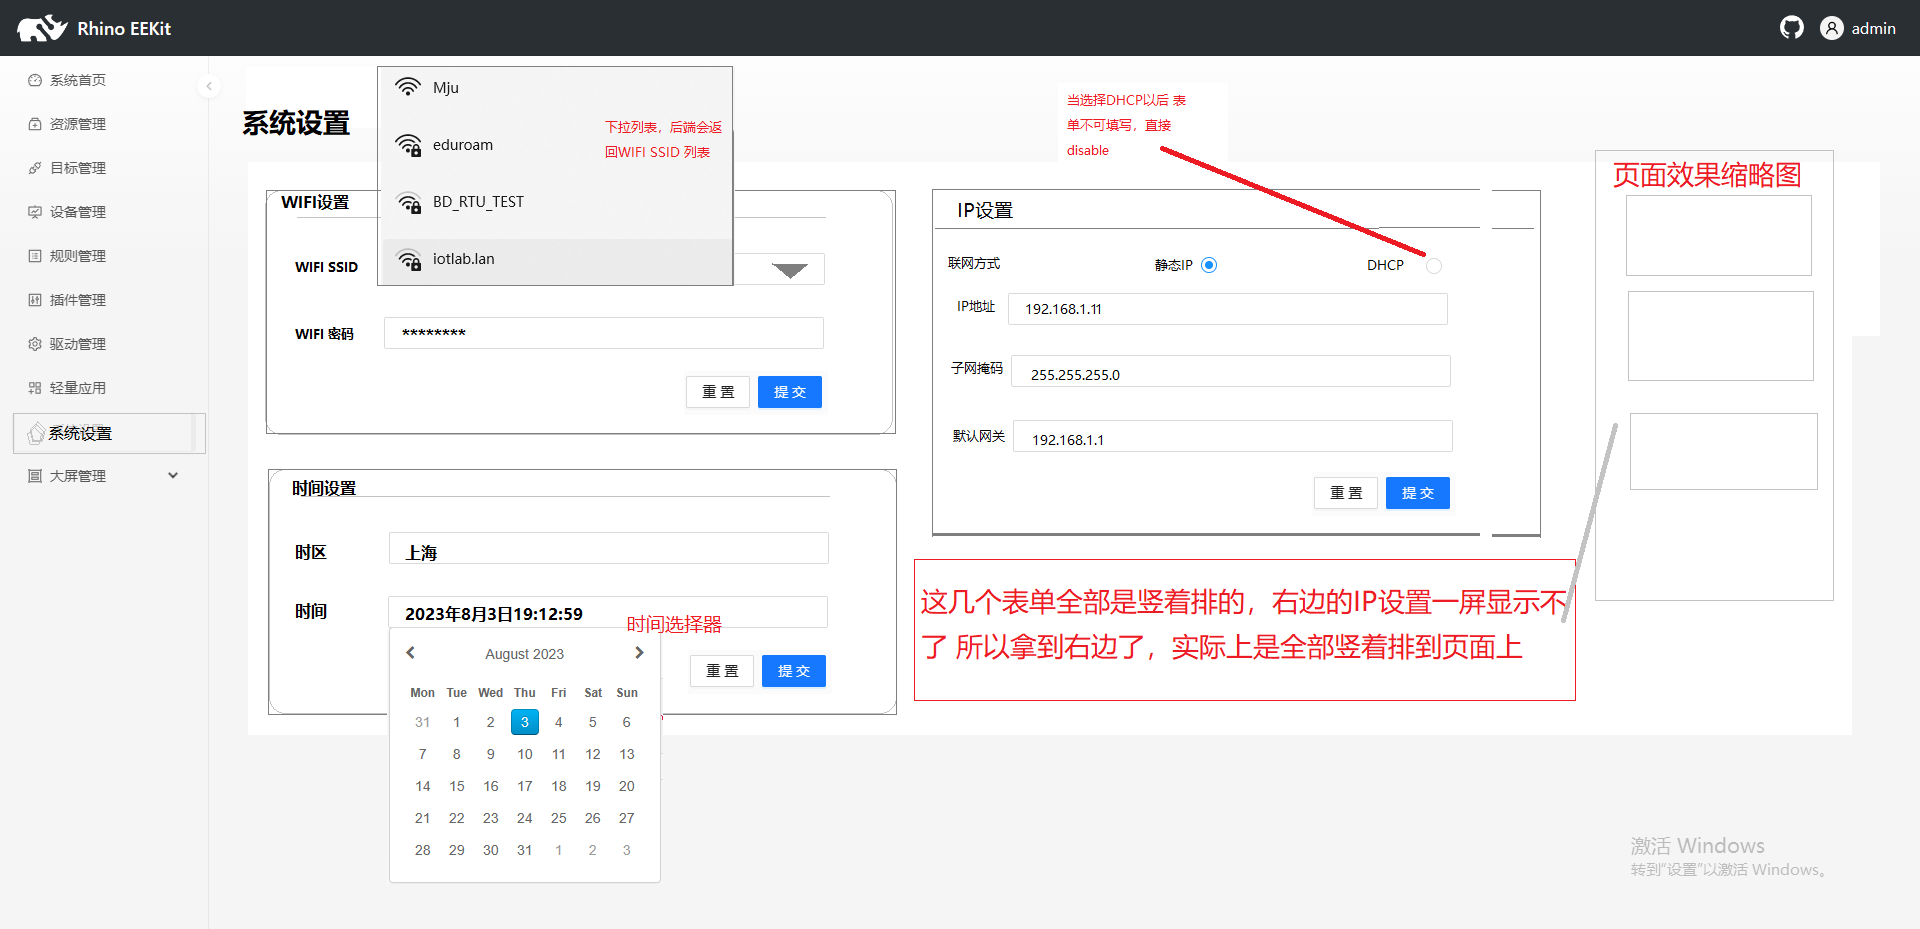Open the GitHub icon in the top bar
This screenshot has width=1920, height=929.
point(1791,27)
